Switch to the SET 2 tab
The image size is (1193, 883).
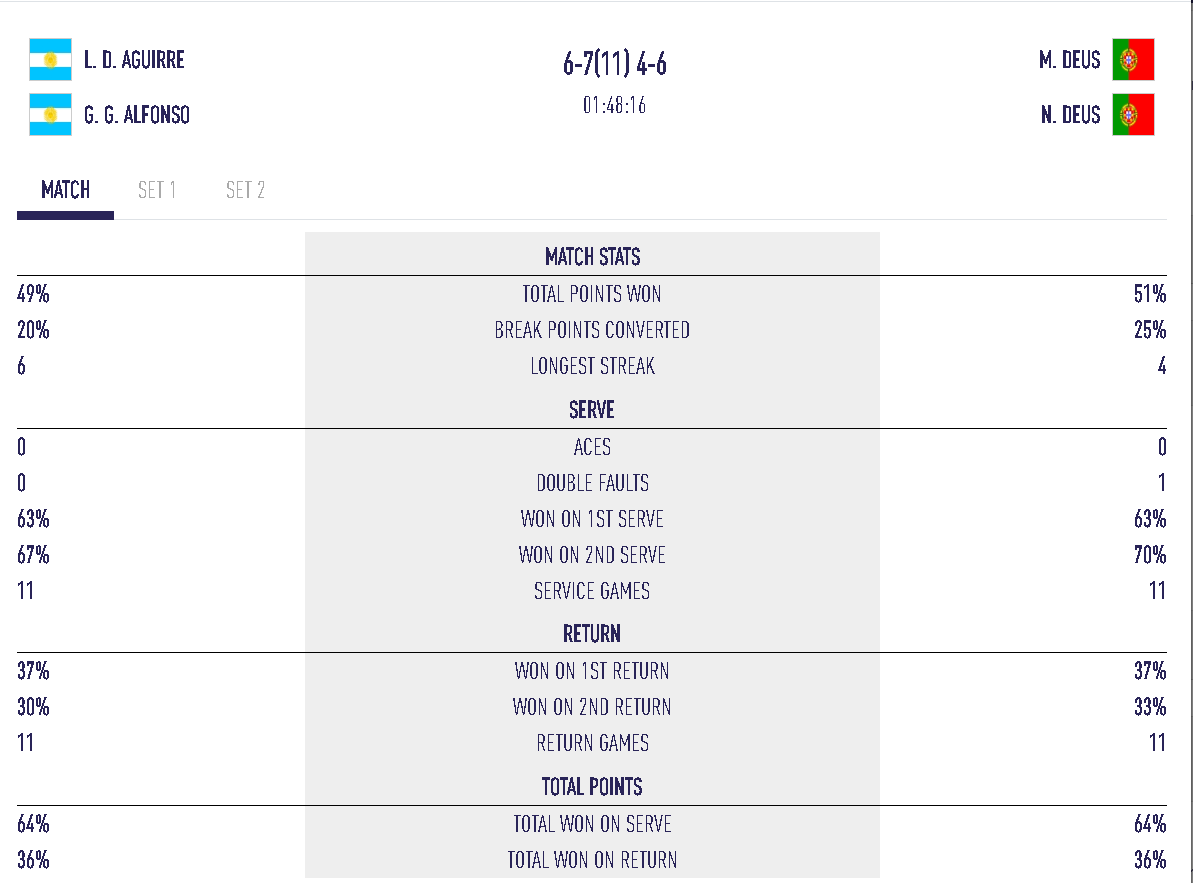click(x=245, y=190)
